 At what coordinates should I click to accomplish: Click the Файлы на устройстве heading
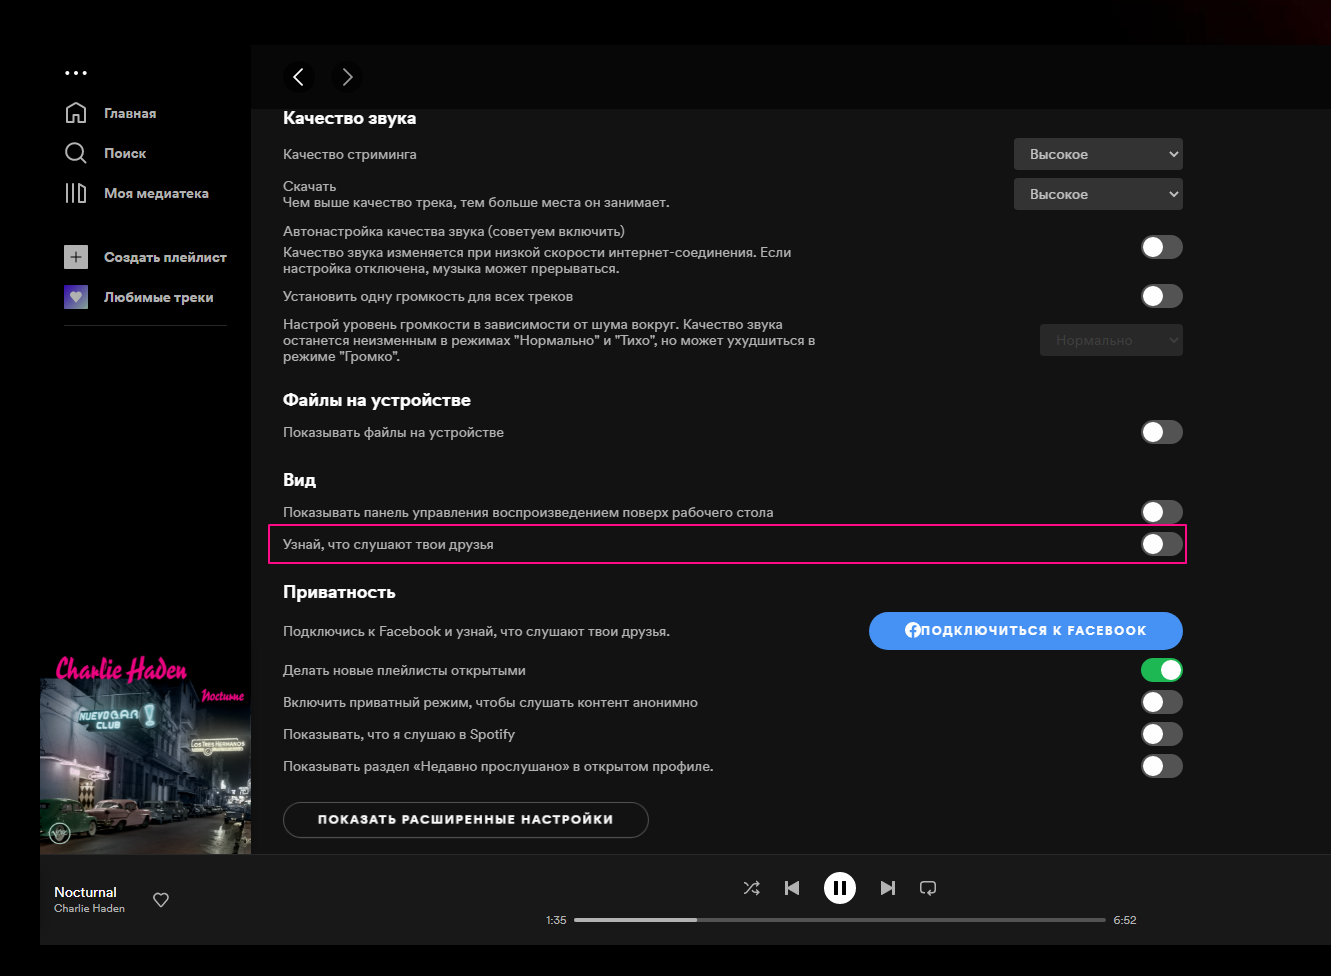coord(377,400)
